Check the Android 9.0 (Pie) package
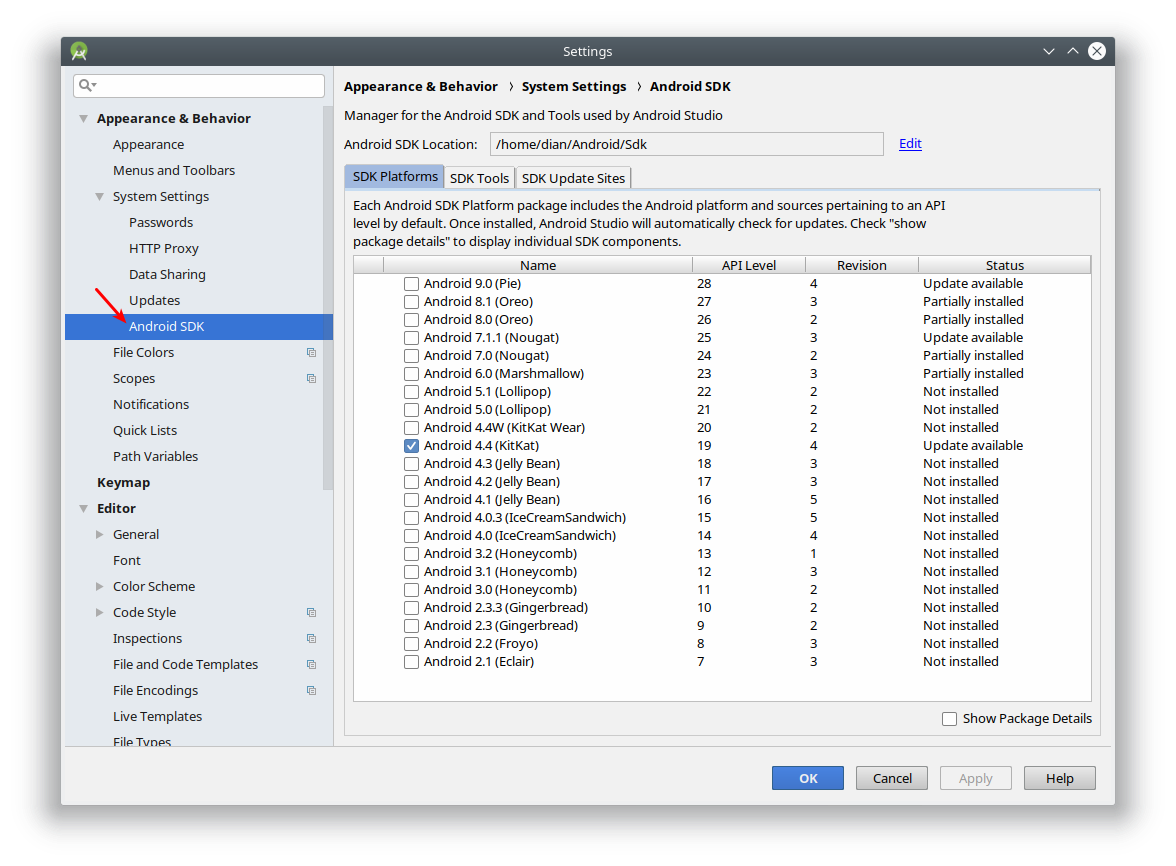The image size is (1176, 866). click(x=411, y=283)
